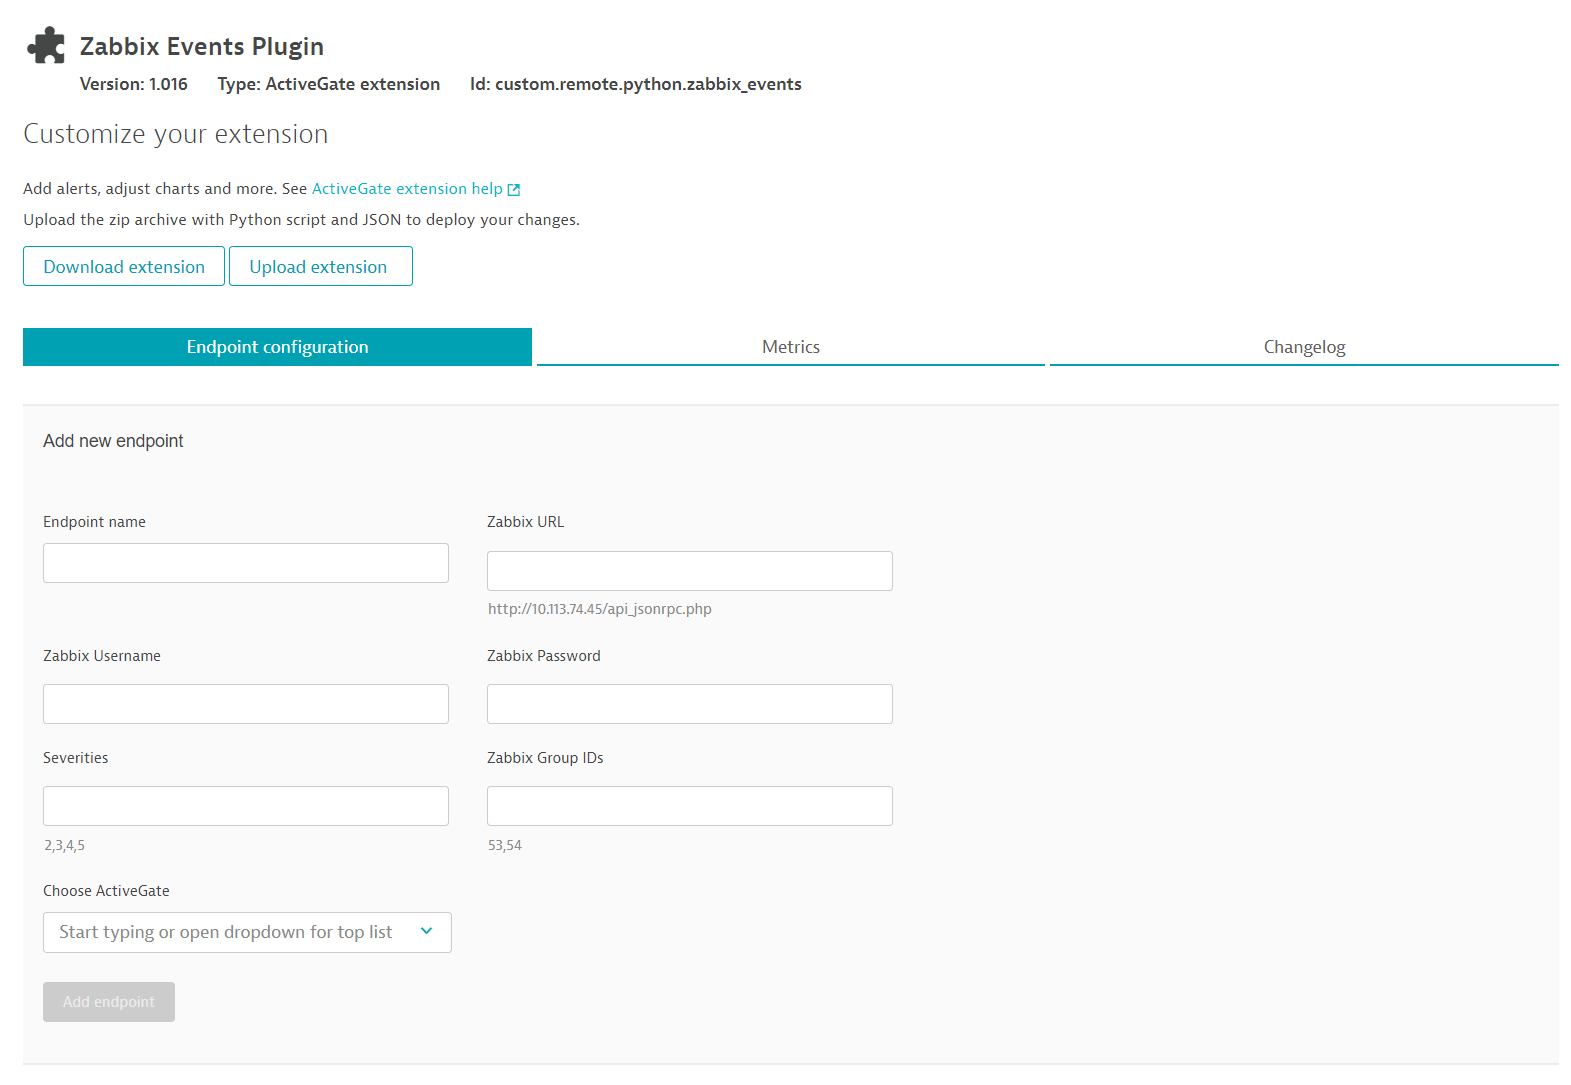
Task: Select the Endpoint configuration tab
Action: click(x=277, y=347)
